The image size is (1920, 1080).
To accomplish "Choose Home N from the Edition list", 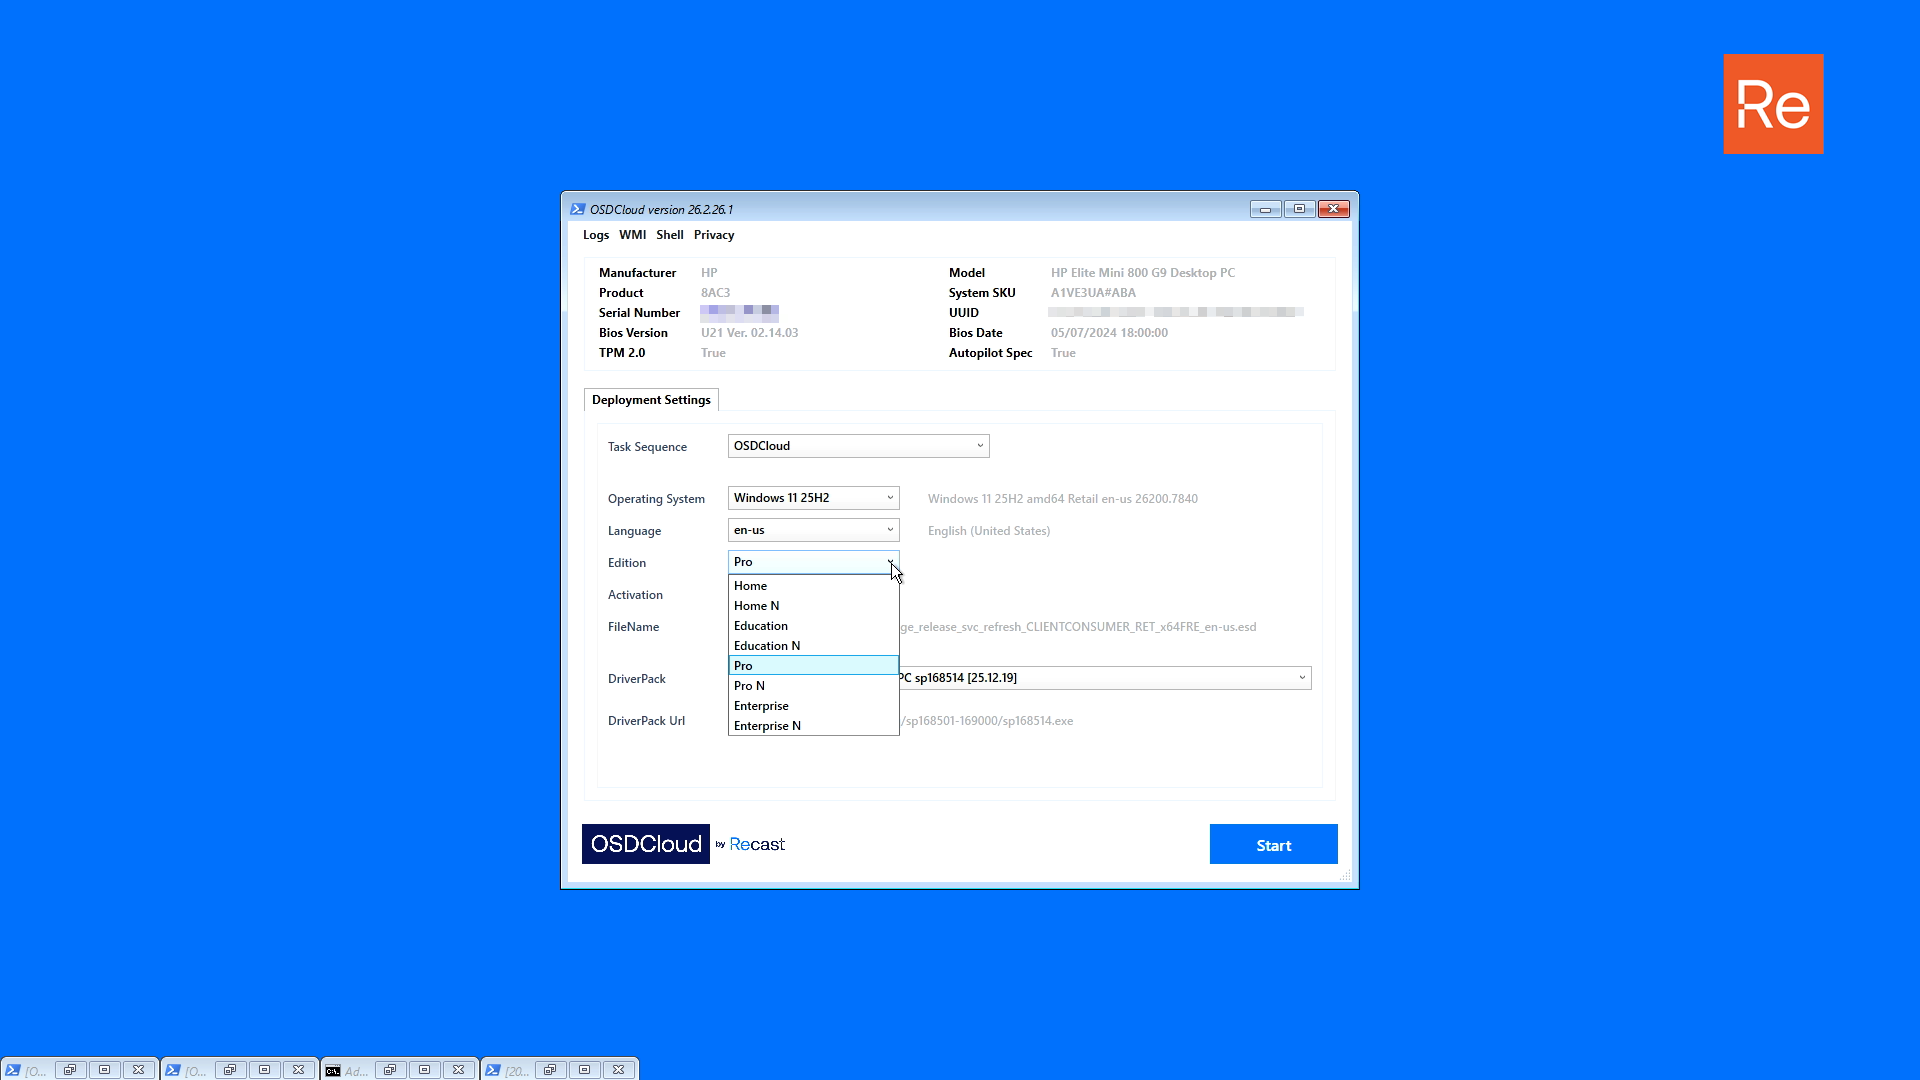I will 756,606.
